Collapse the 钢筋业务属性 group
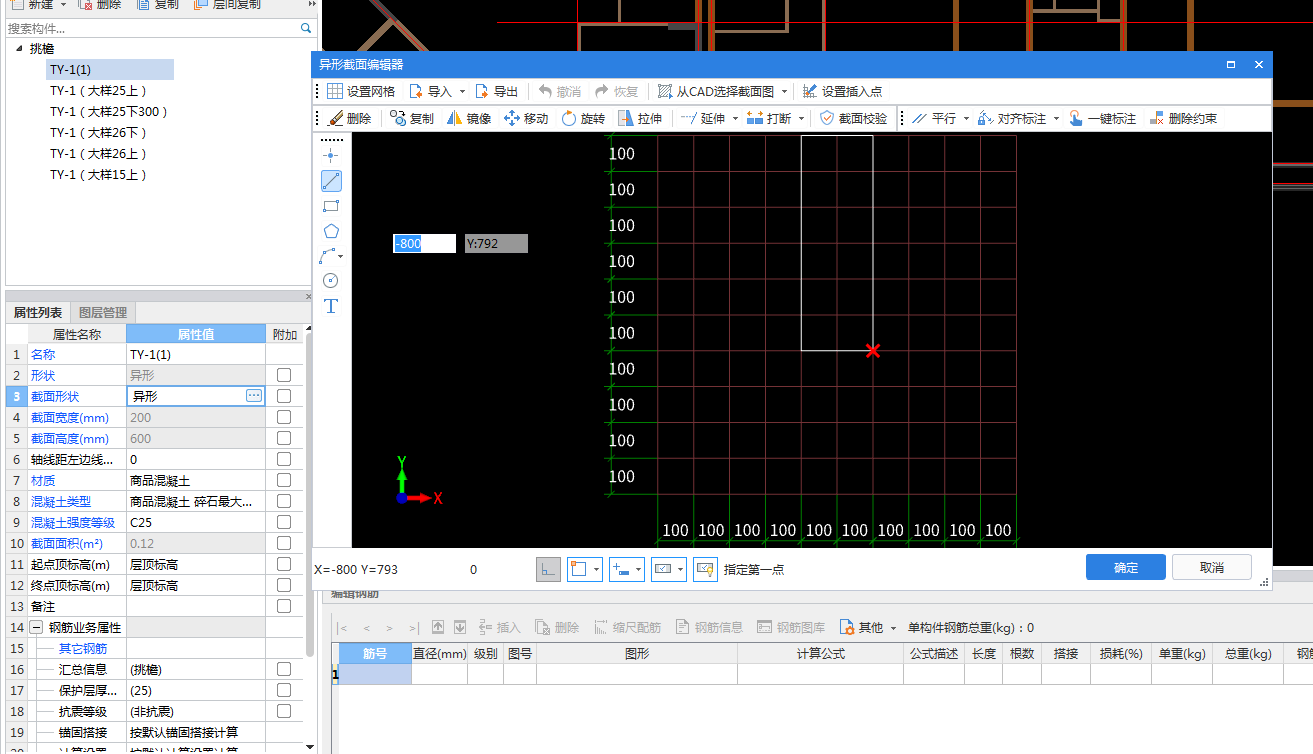 [x=36, y=627]
